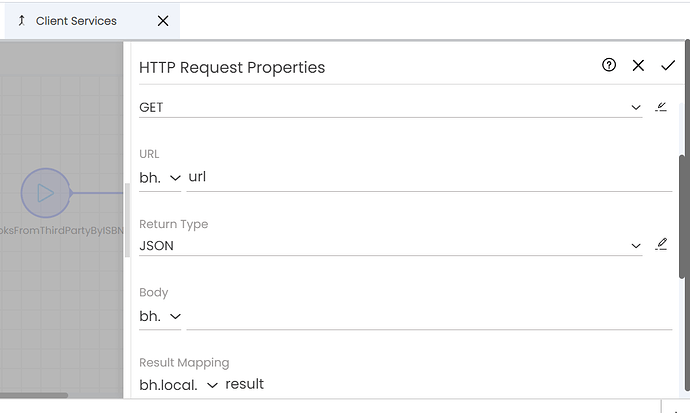The height and width of the screenshot is (413, 690).
Task: Click the Result Mapping field containing result
Action: tap(449, 384)
